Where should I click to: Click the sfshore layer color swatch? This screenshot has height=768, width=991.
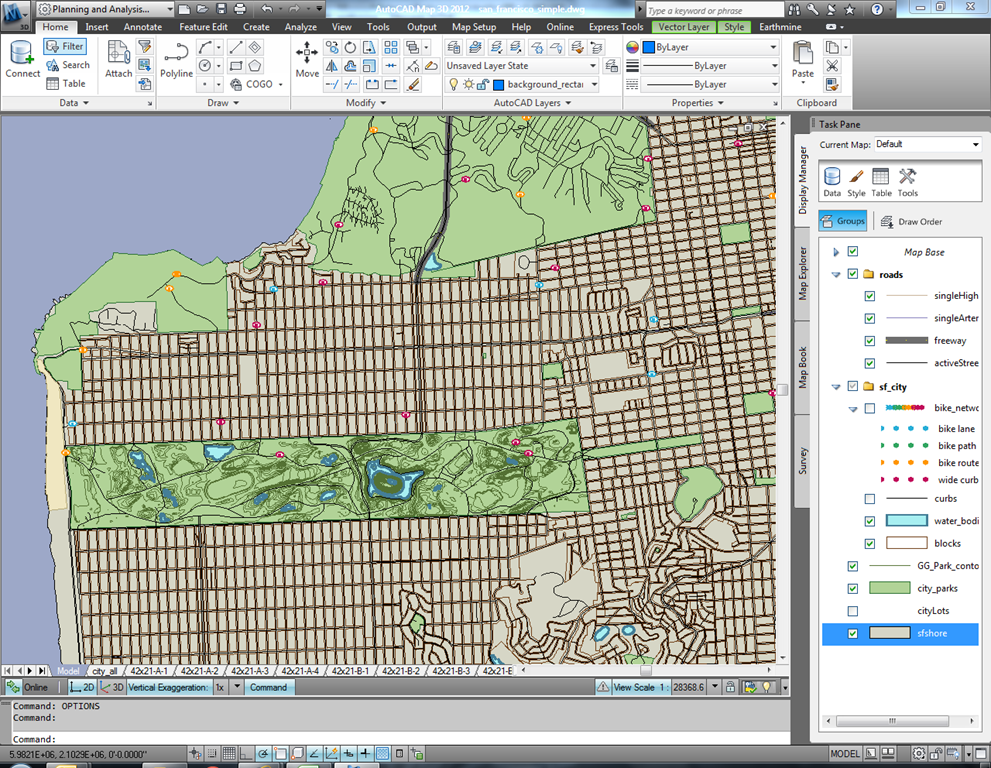coord(890,633)
